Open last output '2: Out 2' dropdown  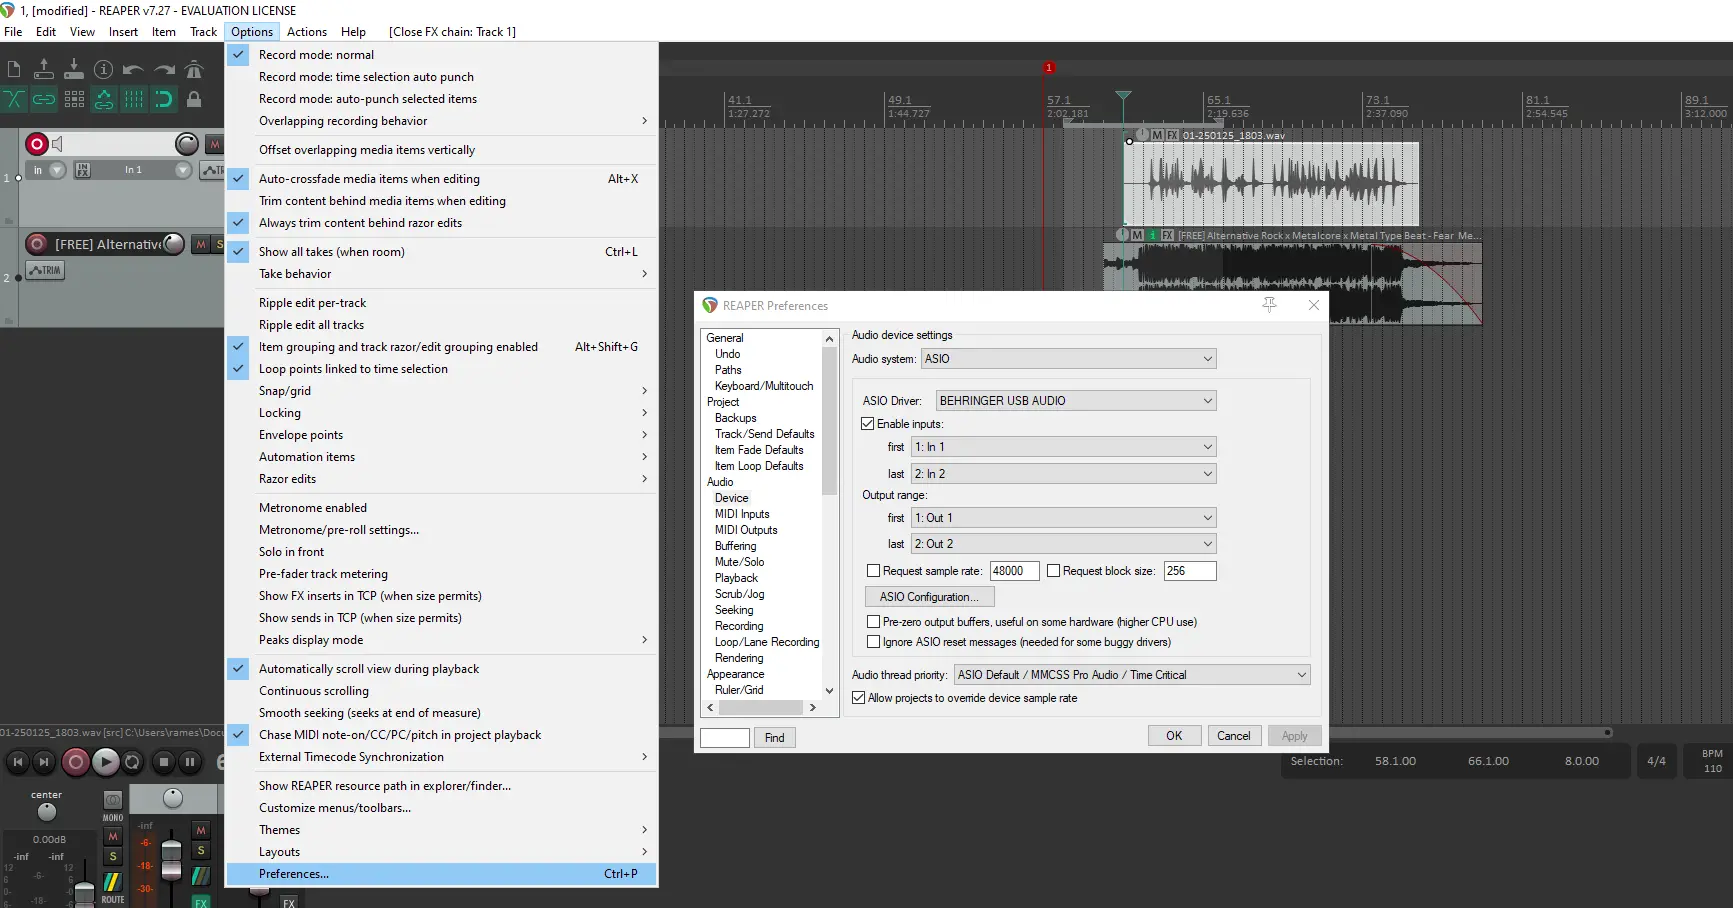click(x=1064, y=544)
